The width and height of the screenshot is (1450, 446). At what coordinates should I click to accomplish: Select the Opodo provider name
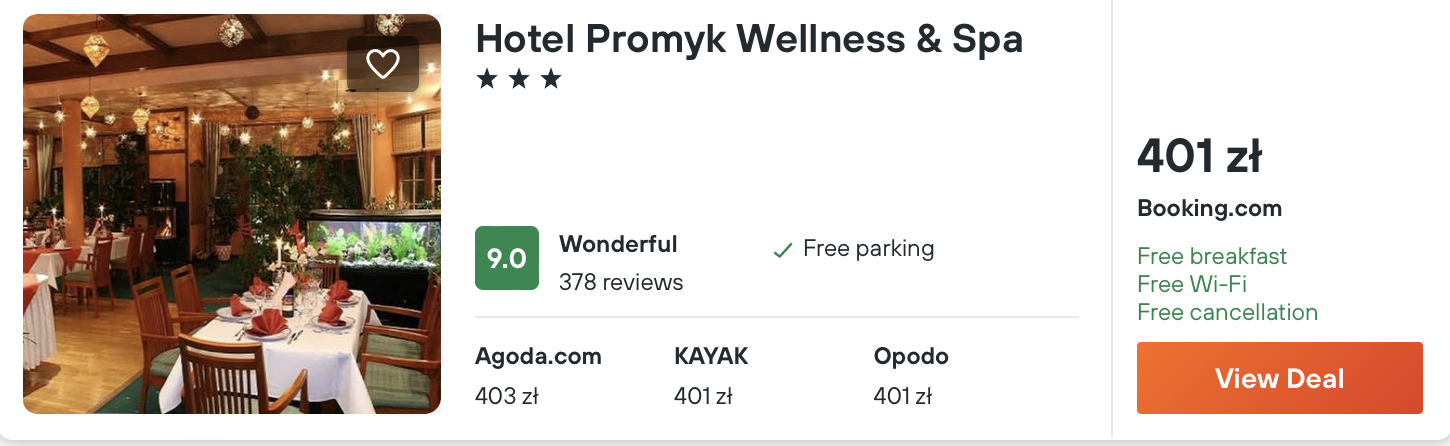pyautogui.click(x=911, y=356)
